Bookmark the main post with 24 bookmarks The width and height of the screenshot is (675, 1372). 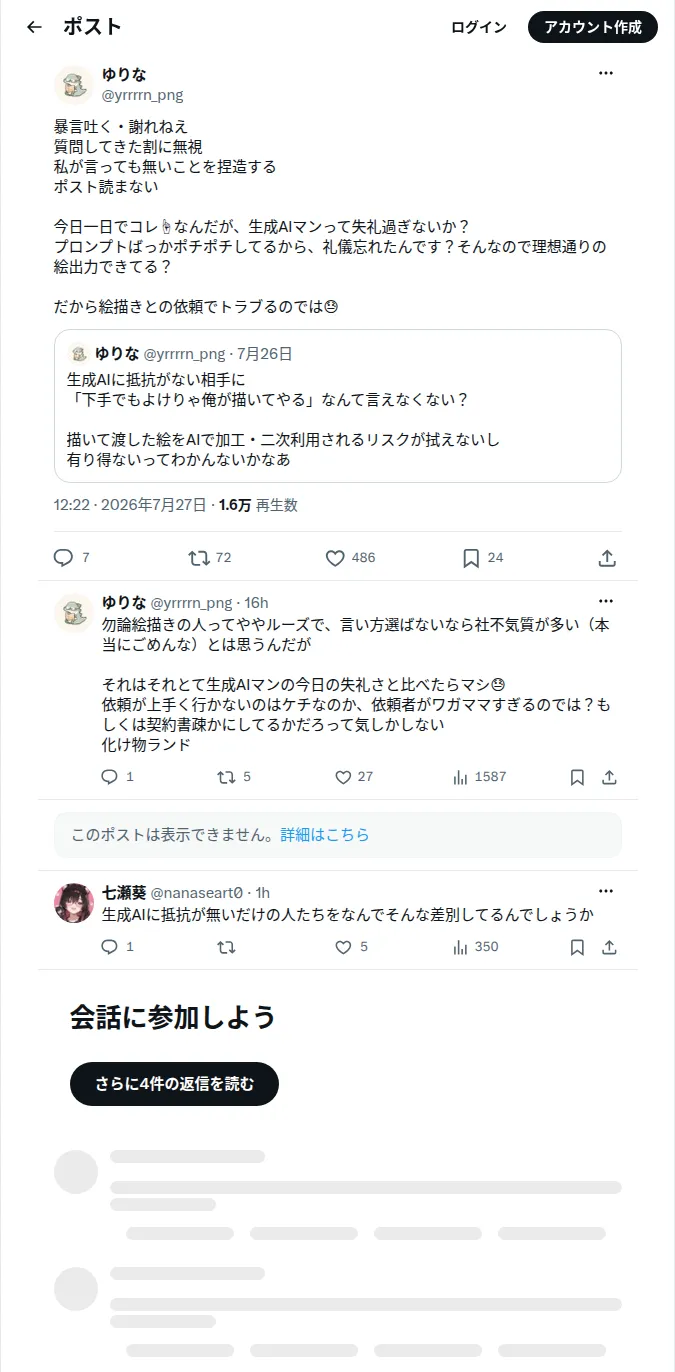point(482,558)
